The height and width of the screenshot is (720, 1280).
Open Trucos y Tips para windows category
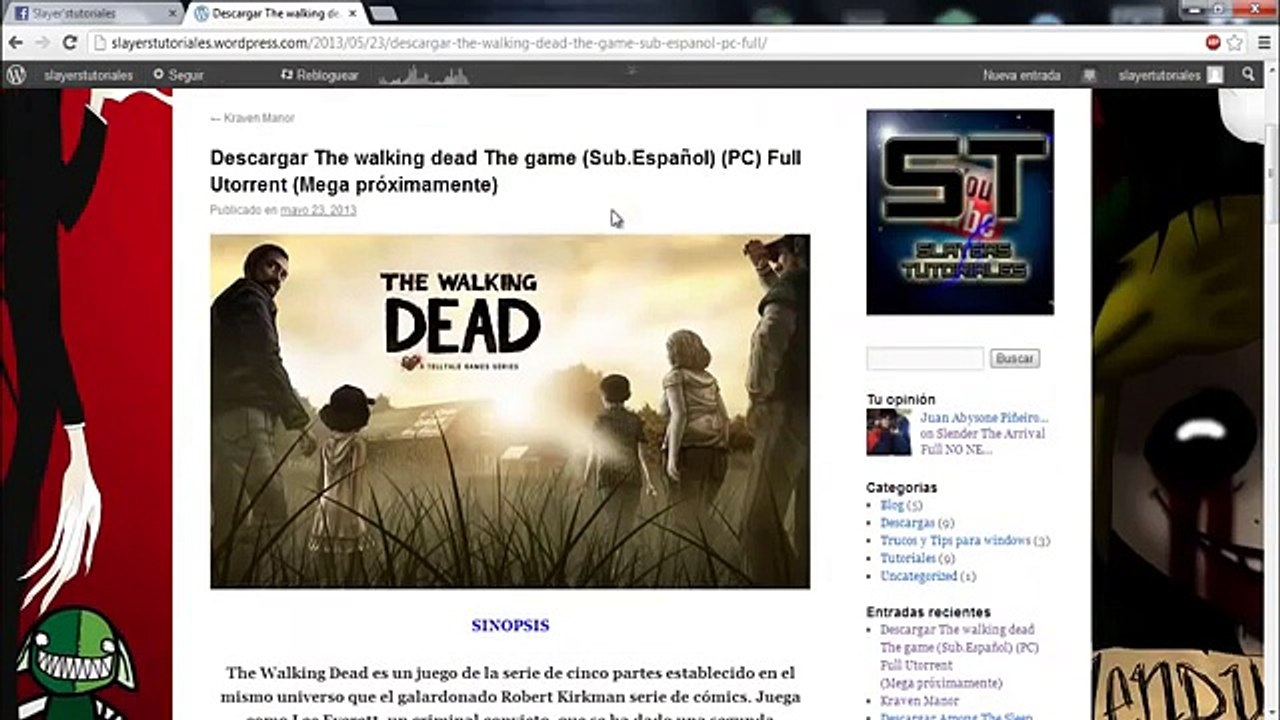coord(955,541)
